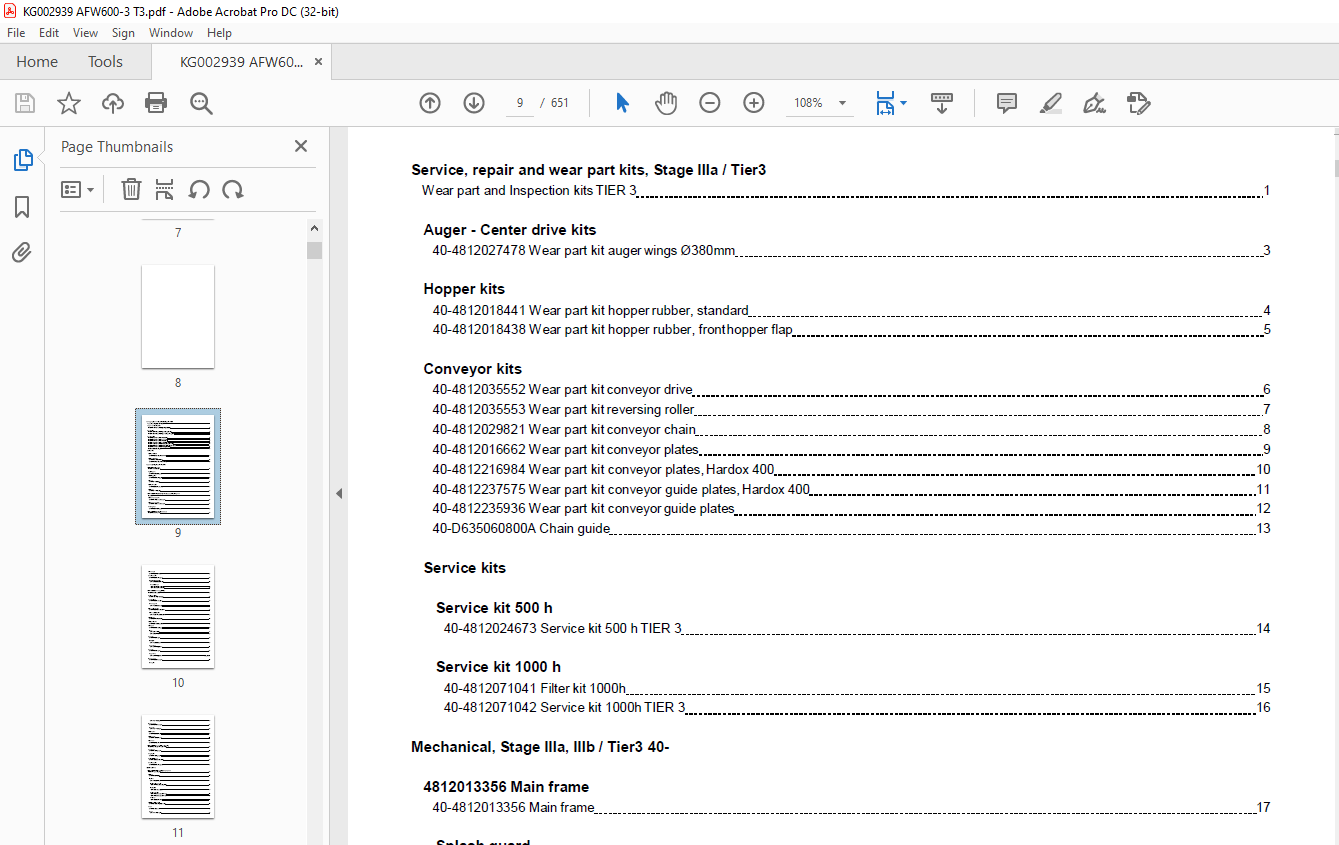This screenshot has width=1339, height=845.
Task: Delete selected page with trash icon
Action: tap(131, 189)
